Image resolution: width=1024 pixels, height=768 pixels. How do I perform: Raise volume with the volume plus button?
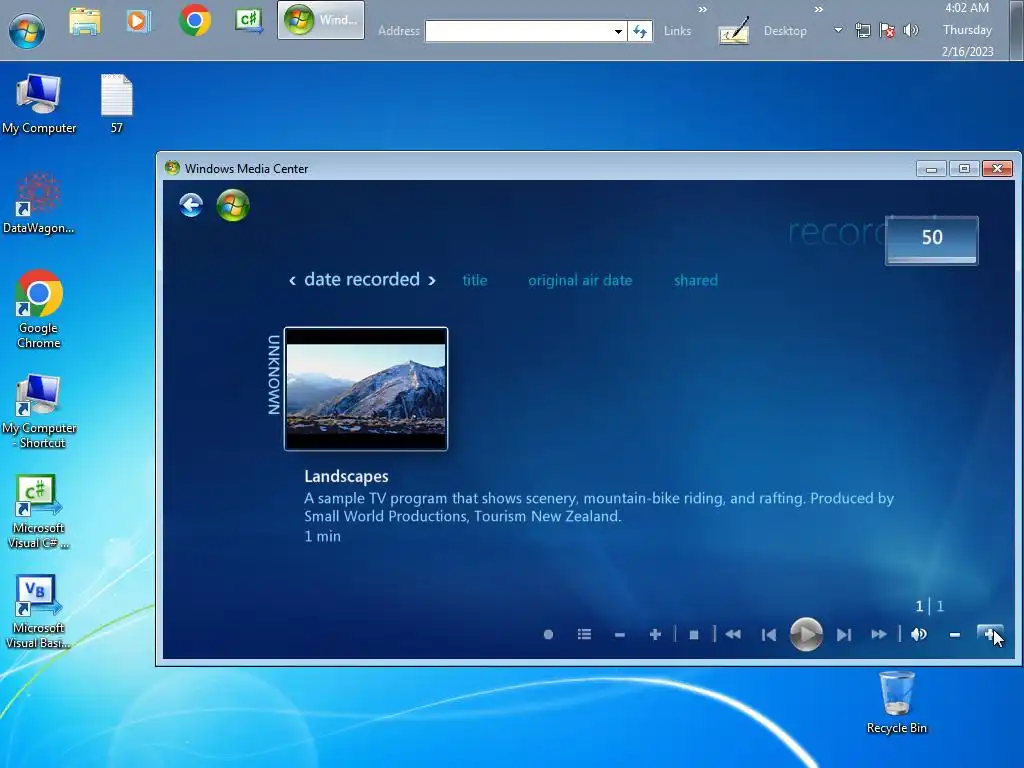989,633
